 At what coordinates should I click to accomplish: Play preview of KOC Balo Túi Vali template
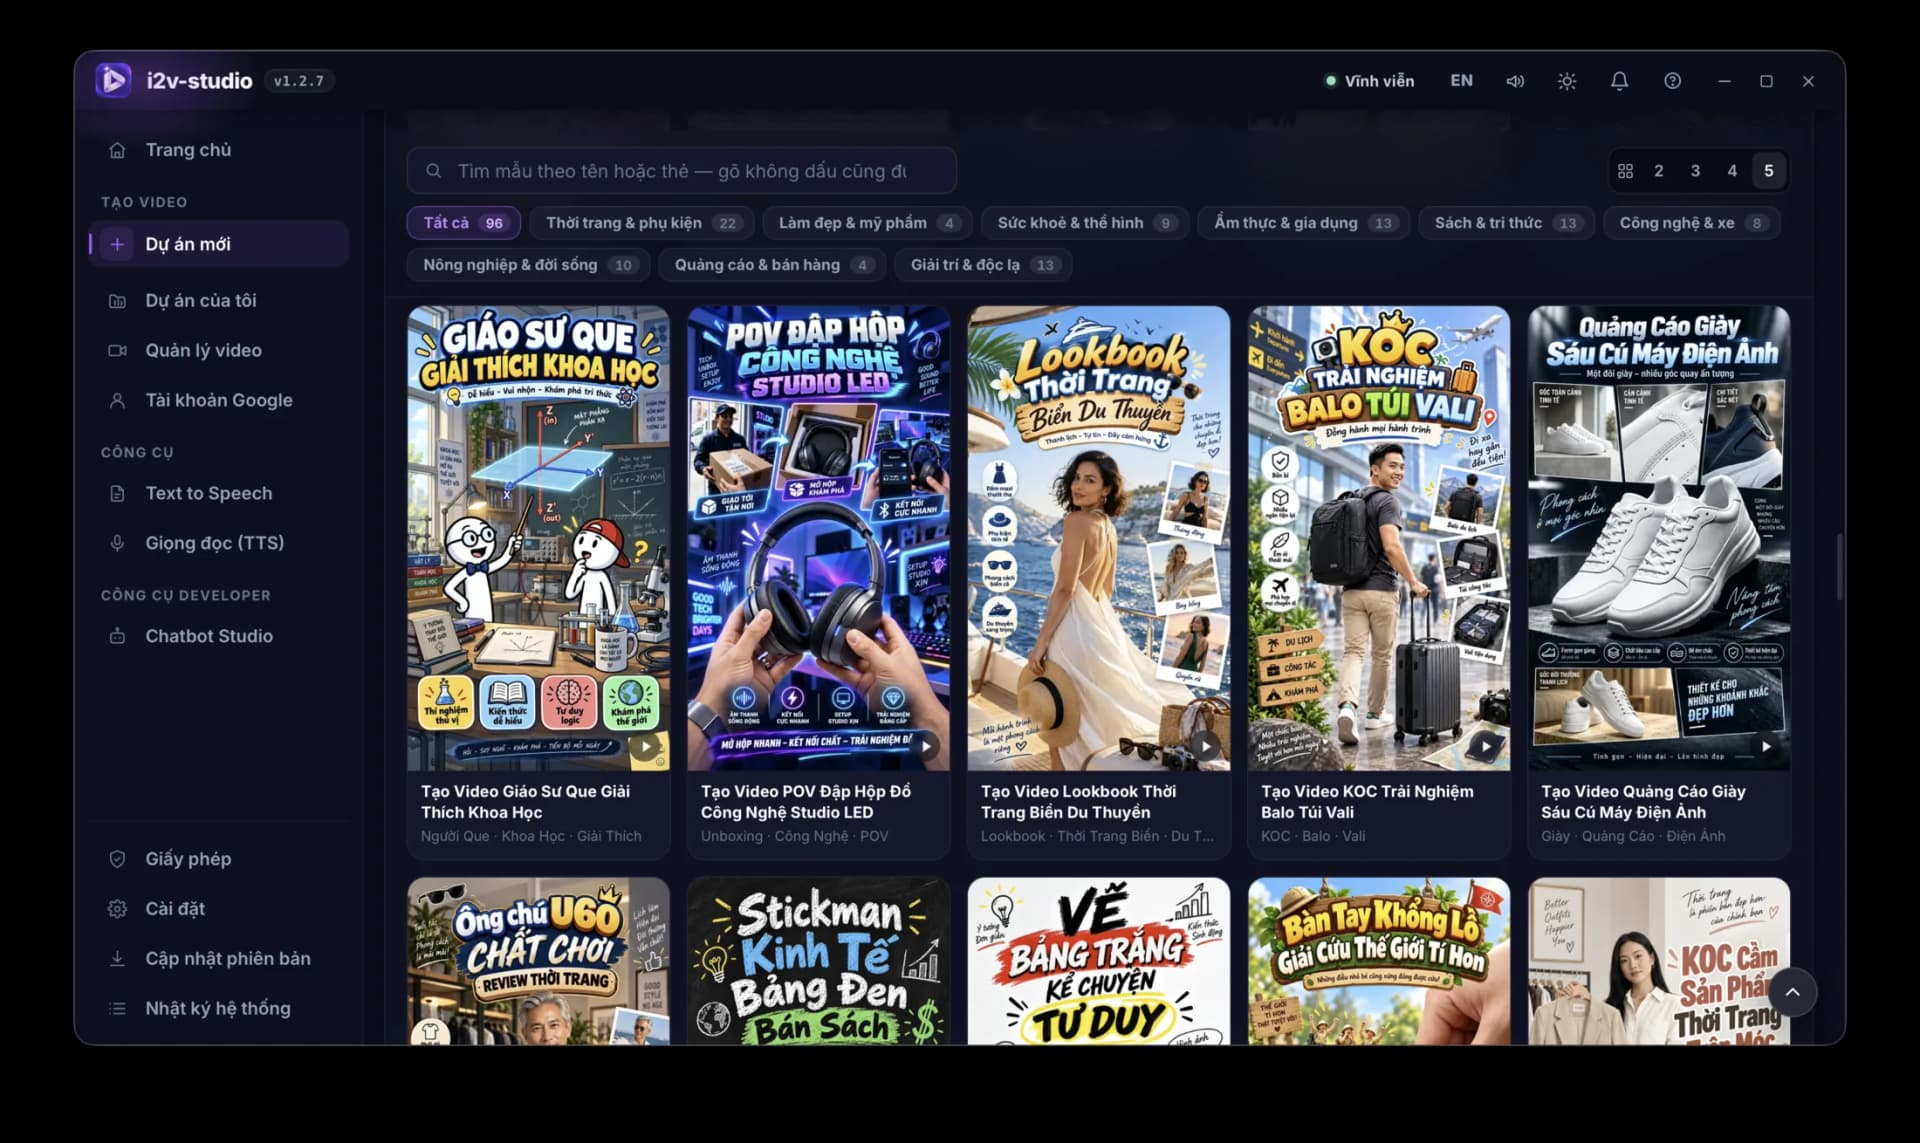point(1487,746)
